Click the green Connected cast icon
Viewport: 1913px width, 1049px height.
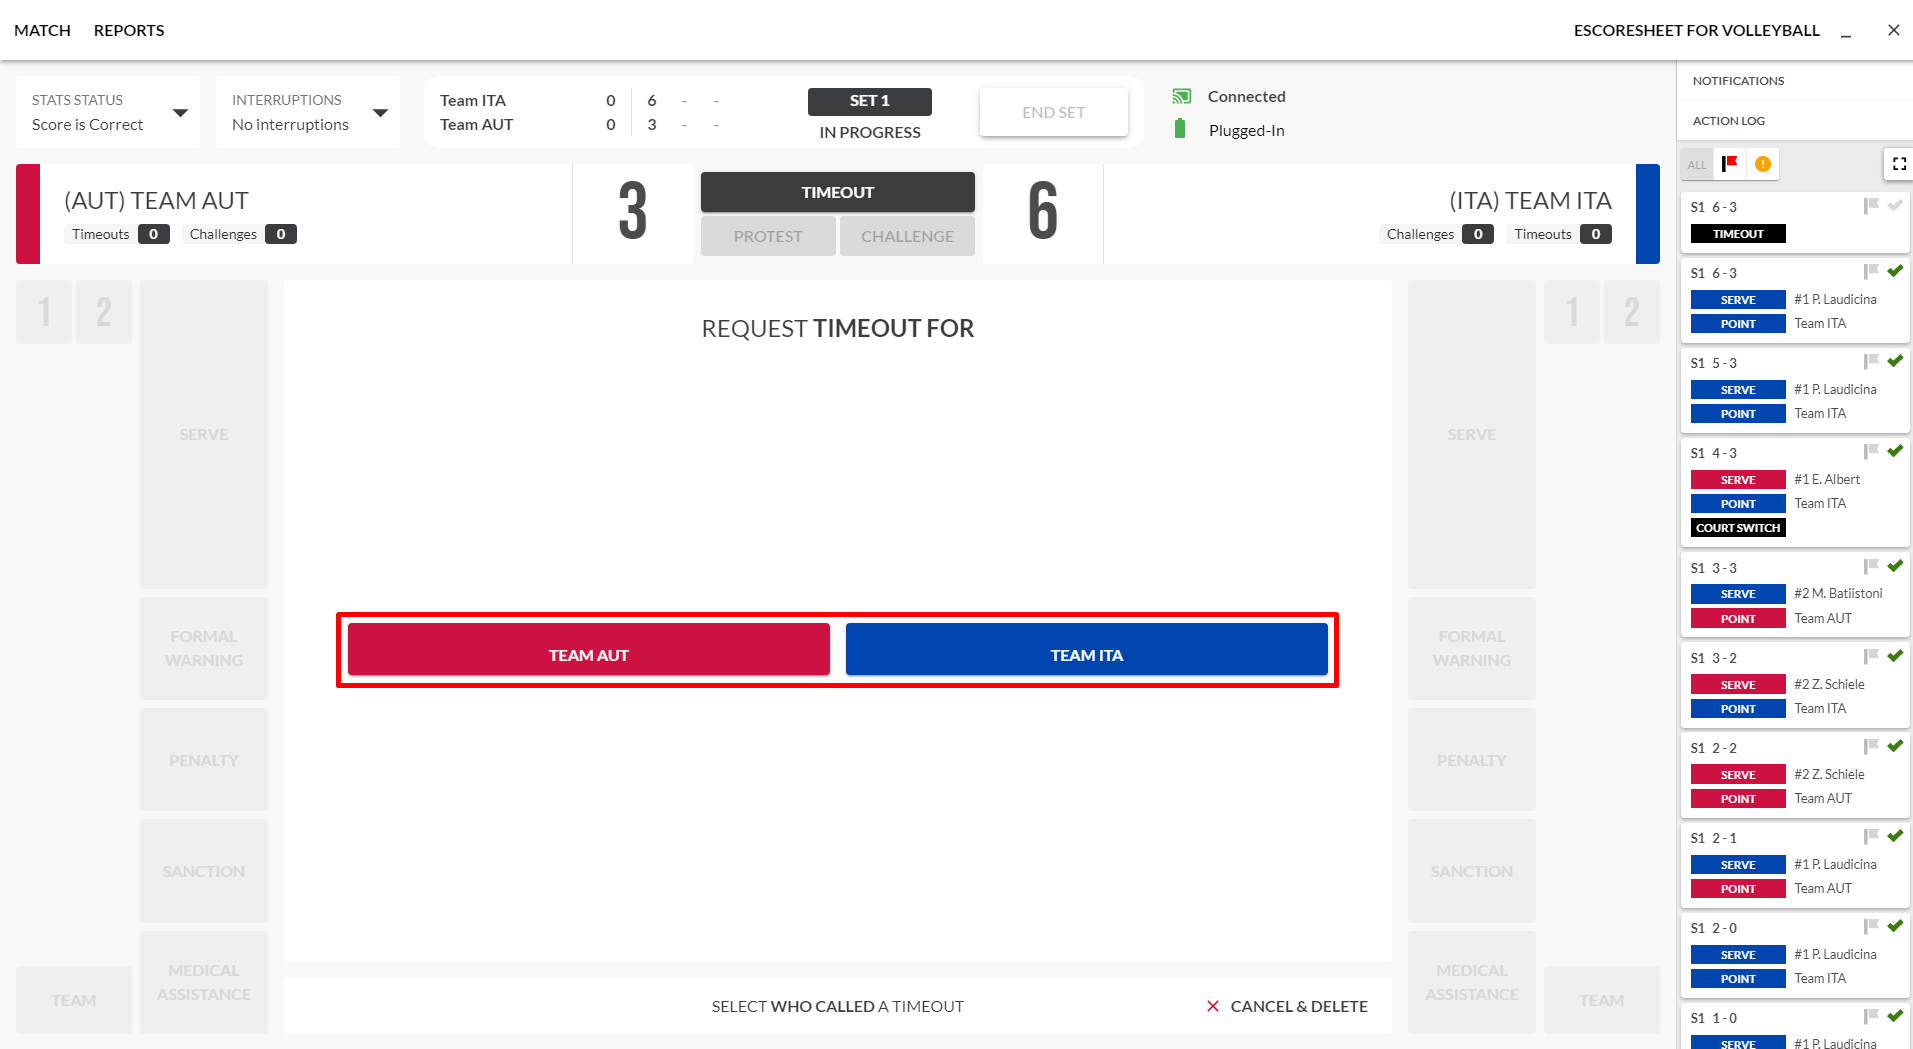(x=1182, y=97)
